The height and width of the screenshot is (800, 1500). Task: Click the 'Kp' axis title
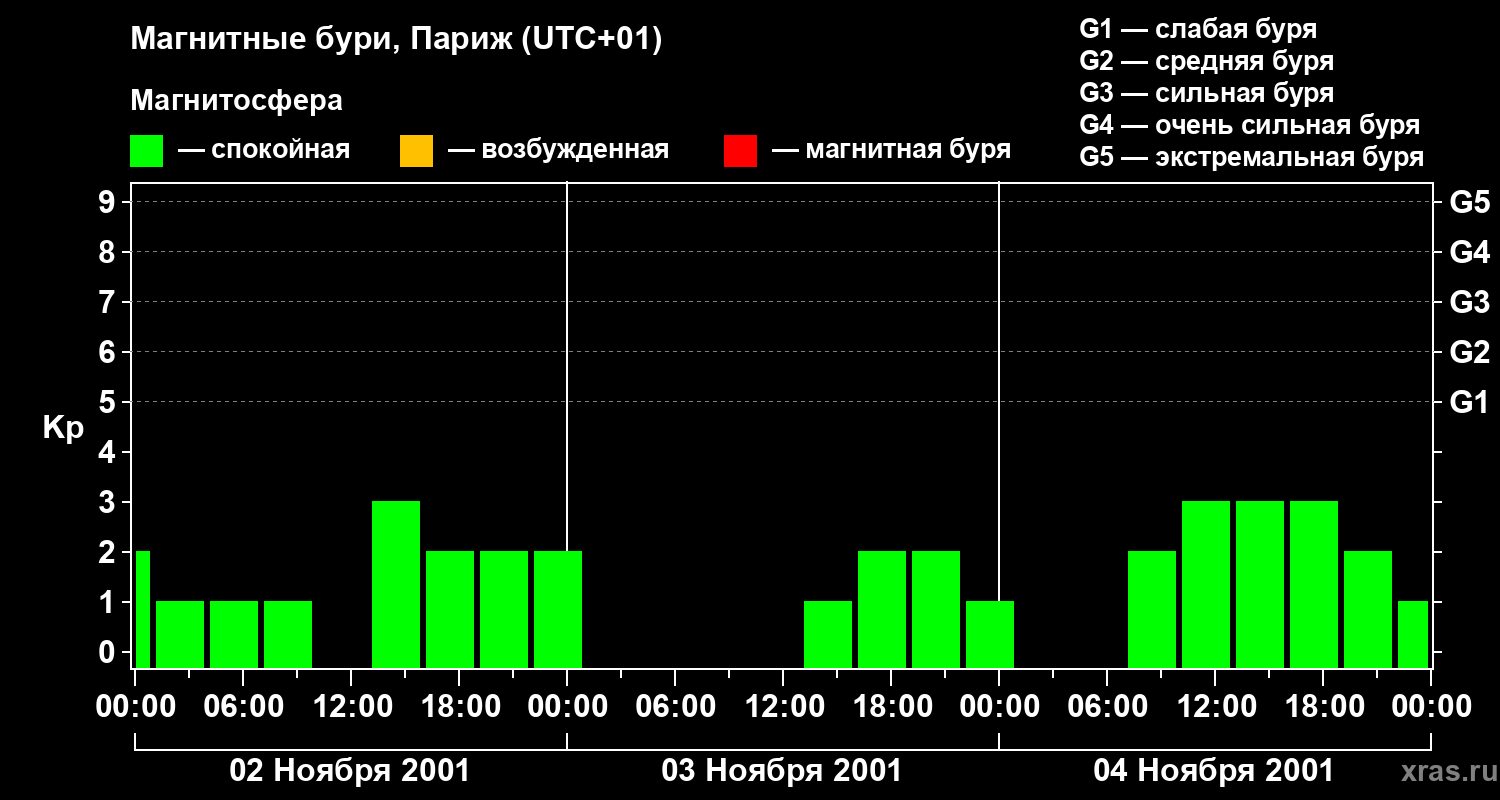pos(63,428)
